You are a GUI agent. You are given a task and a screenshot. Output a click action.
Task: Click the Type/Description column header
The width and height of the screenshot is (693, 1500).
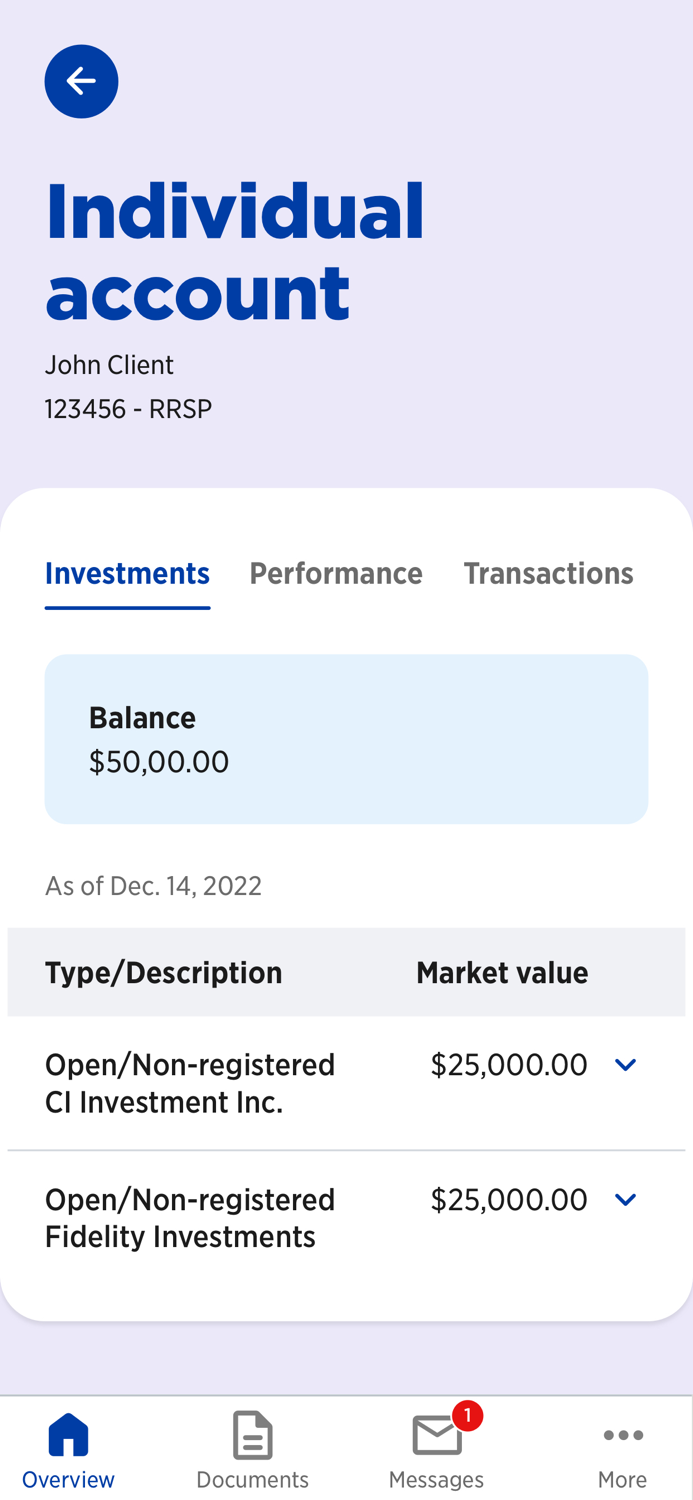pyautogui.click(x=163, y=972)
